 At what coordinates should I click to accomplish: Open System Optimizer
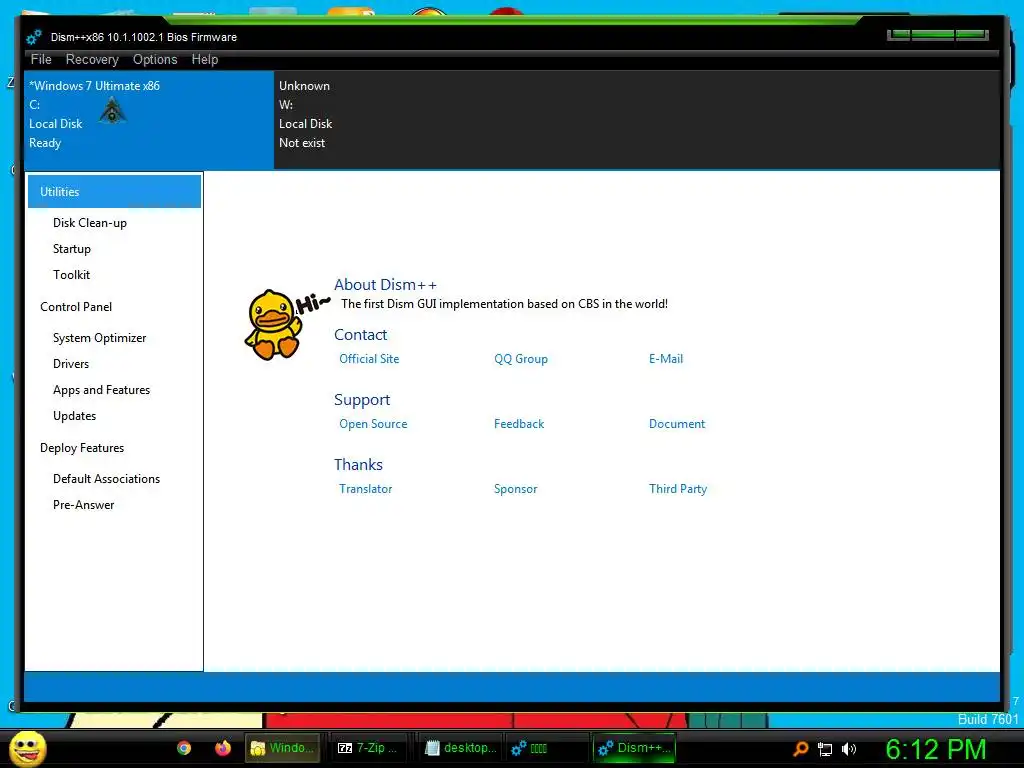coord(99,338)
